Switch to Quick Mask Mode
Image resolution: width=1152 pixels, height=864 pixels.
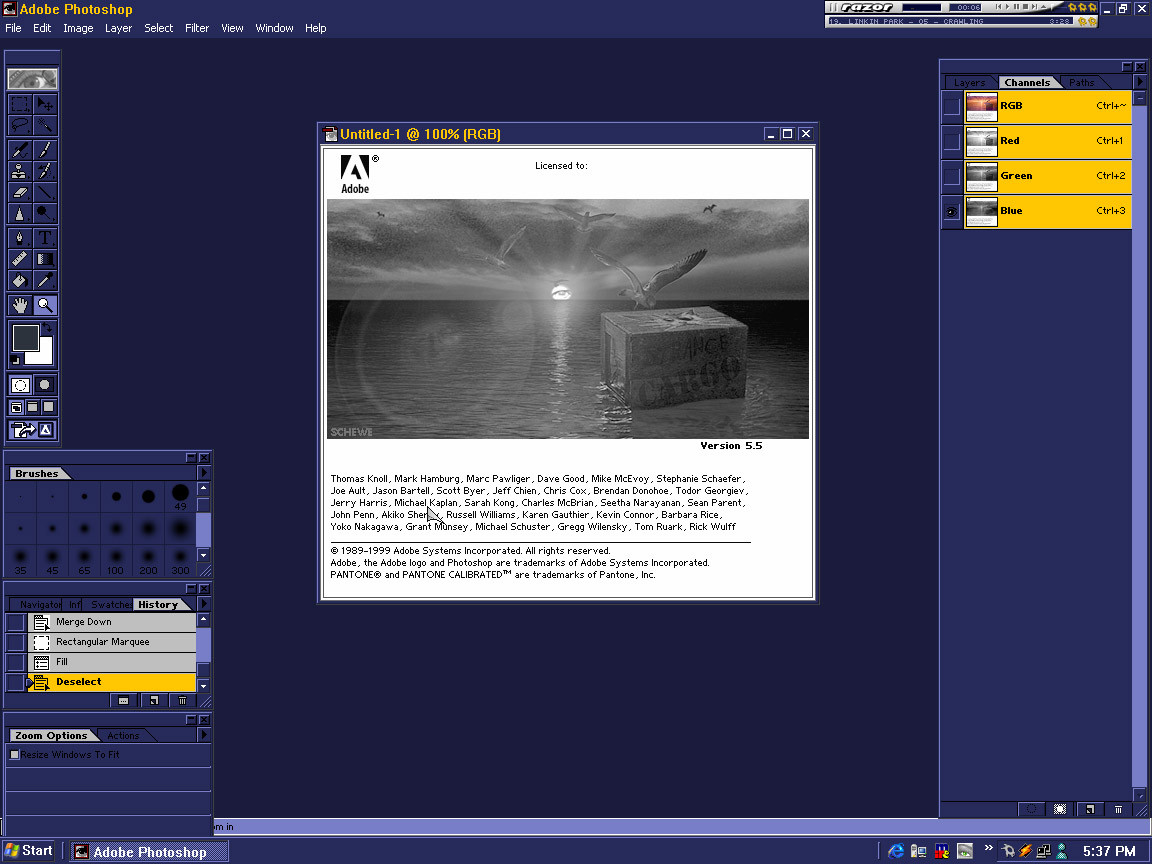coord(45,385)
